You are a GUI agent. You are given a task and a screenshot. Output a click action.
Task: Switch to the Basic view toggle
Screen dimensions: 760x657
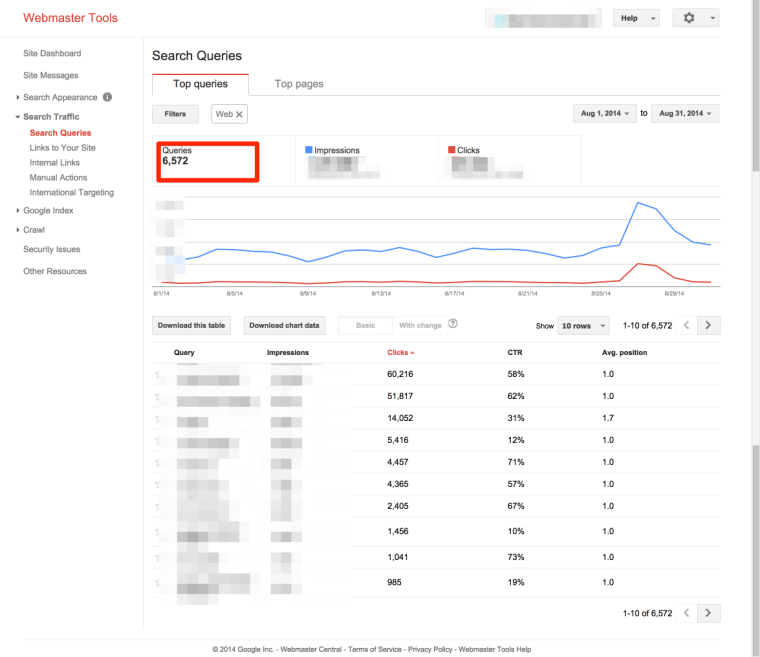[x=365, y=325]
